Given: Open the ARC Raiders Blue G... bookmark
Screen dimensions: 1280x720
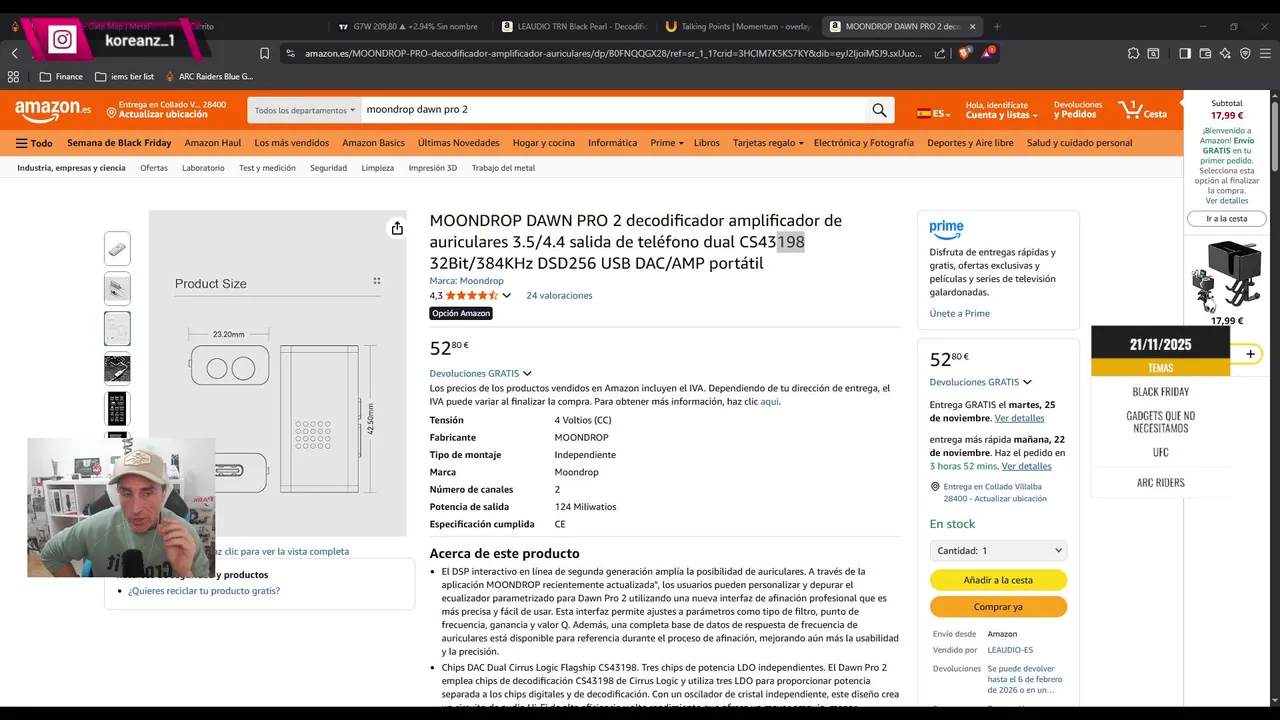Looking at the screenshot, I should point(209,76).
